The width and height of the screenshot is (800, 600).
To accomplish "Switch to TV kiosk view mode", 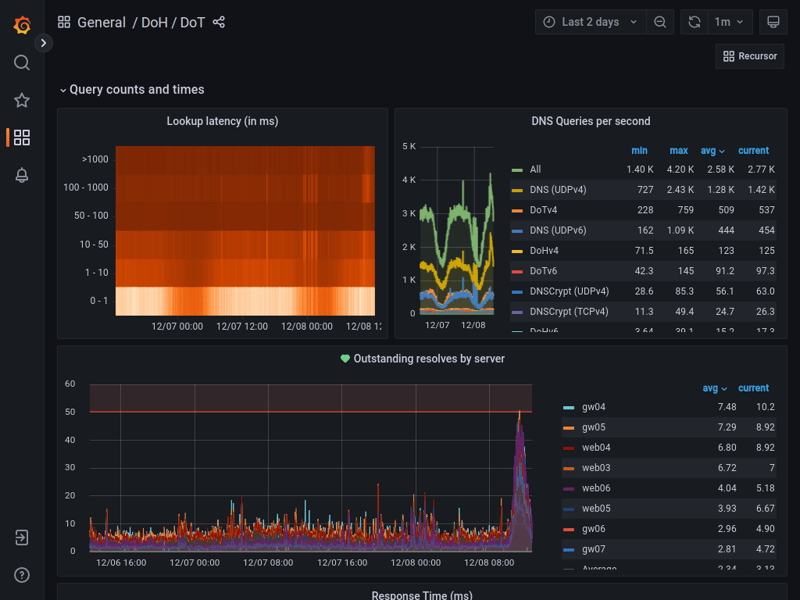I will pyautogui.click(x=773, y=22).
